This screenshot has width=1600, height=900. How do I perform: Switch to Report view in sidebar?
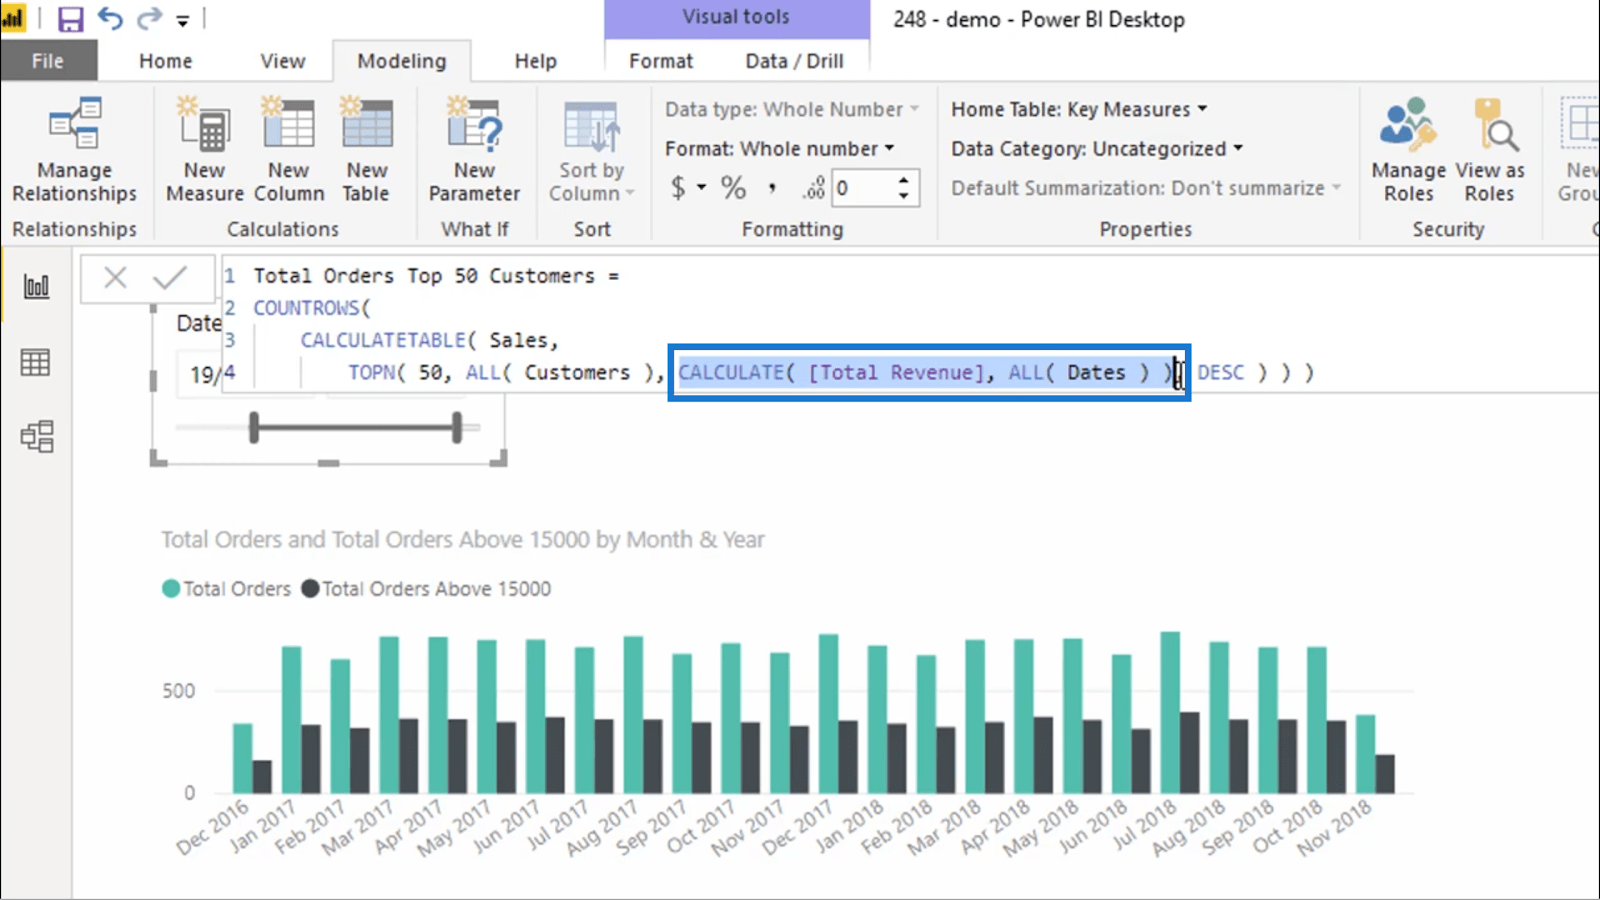click(x=36, y=287)
